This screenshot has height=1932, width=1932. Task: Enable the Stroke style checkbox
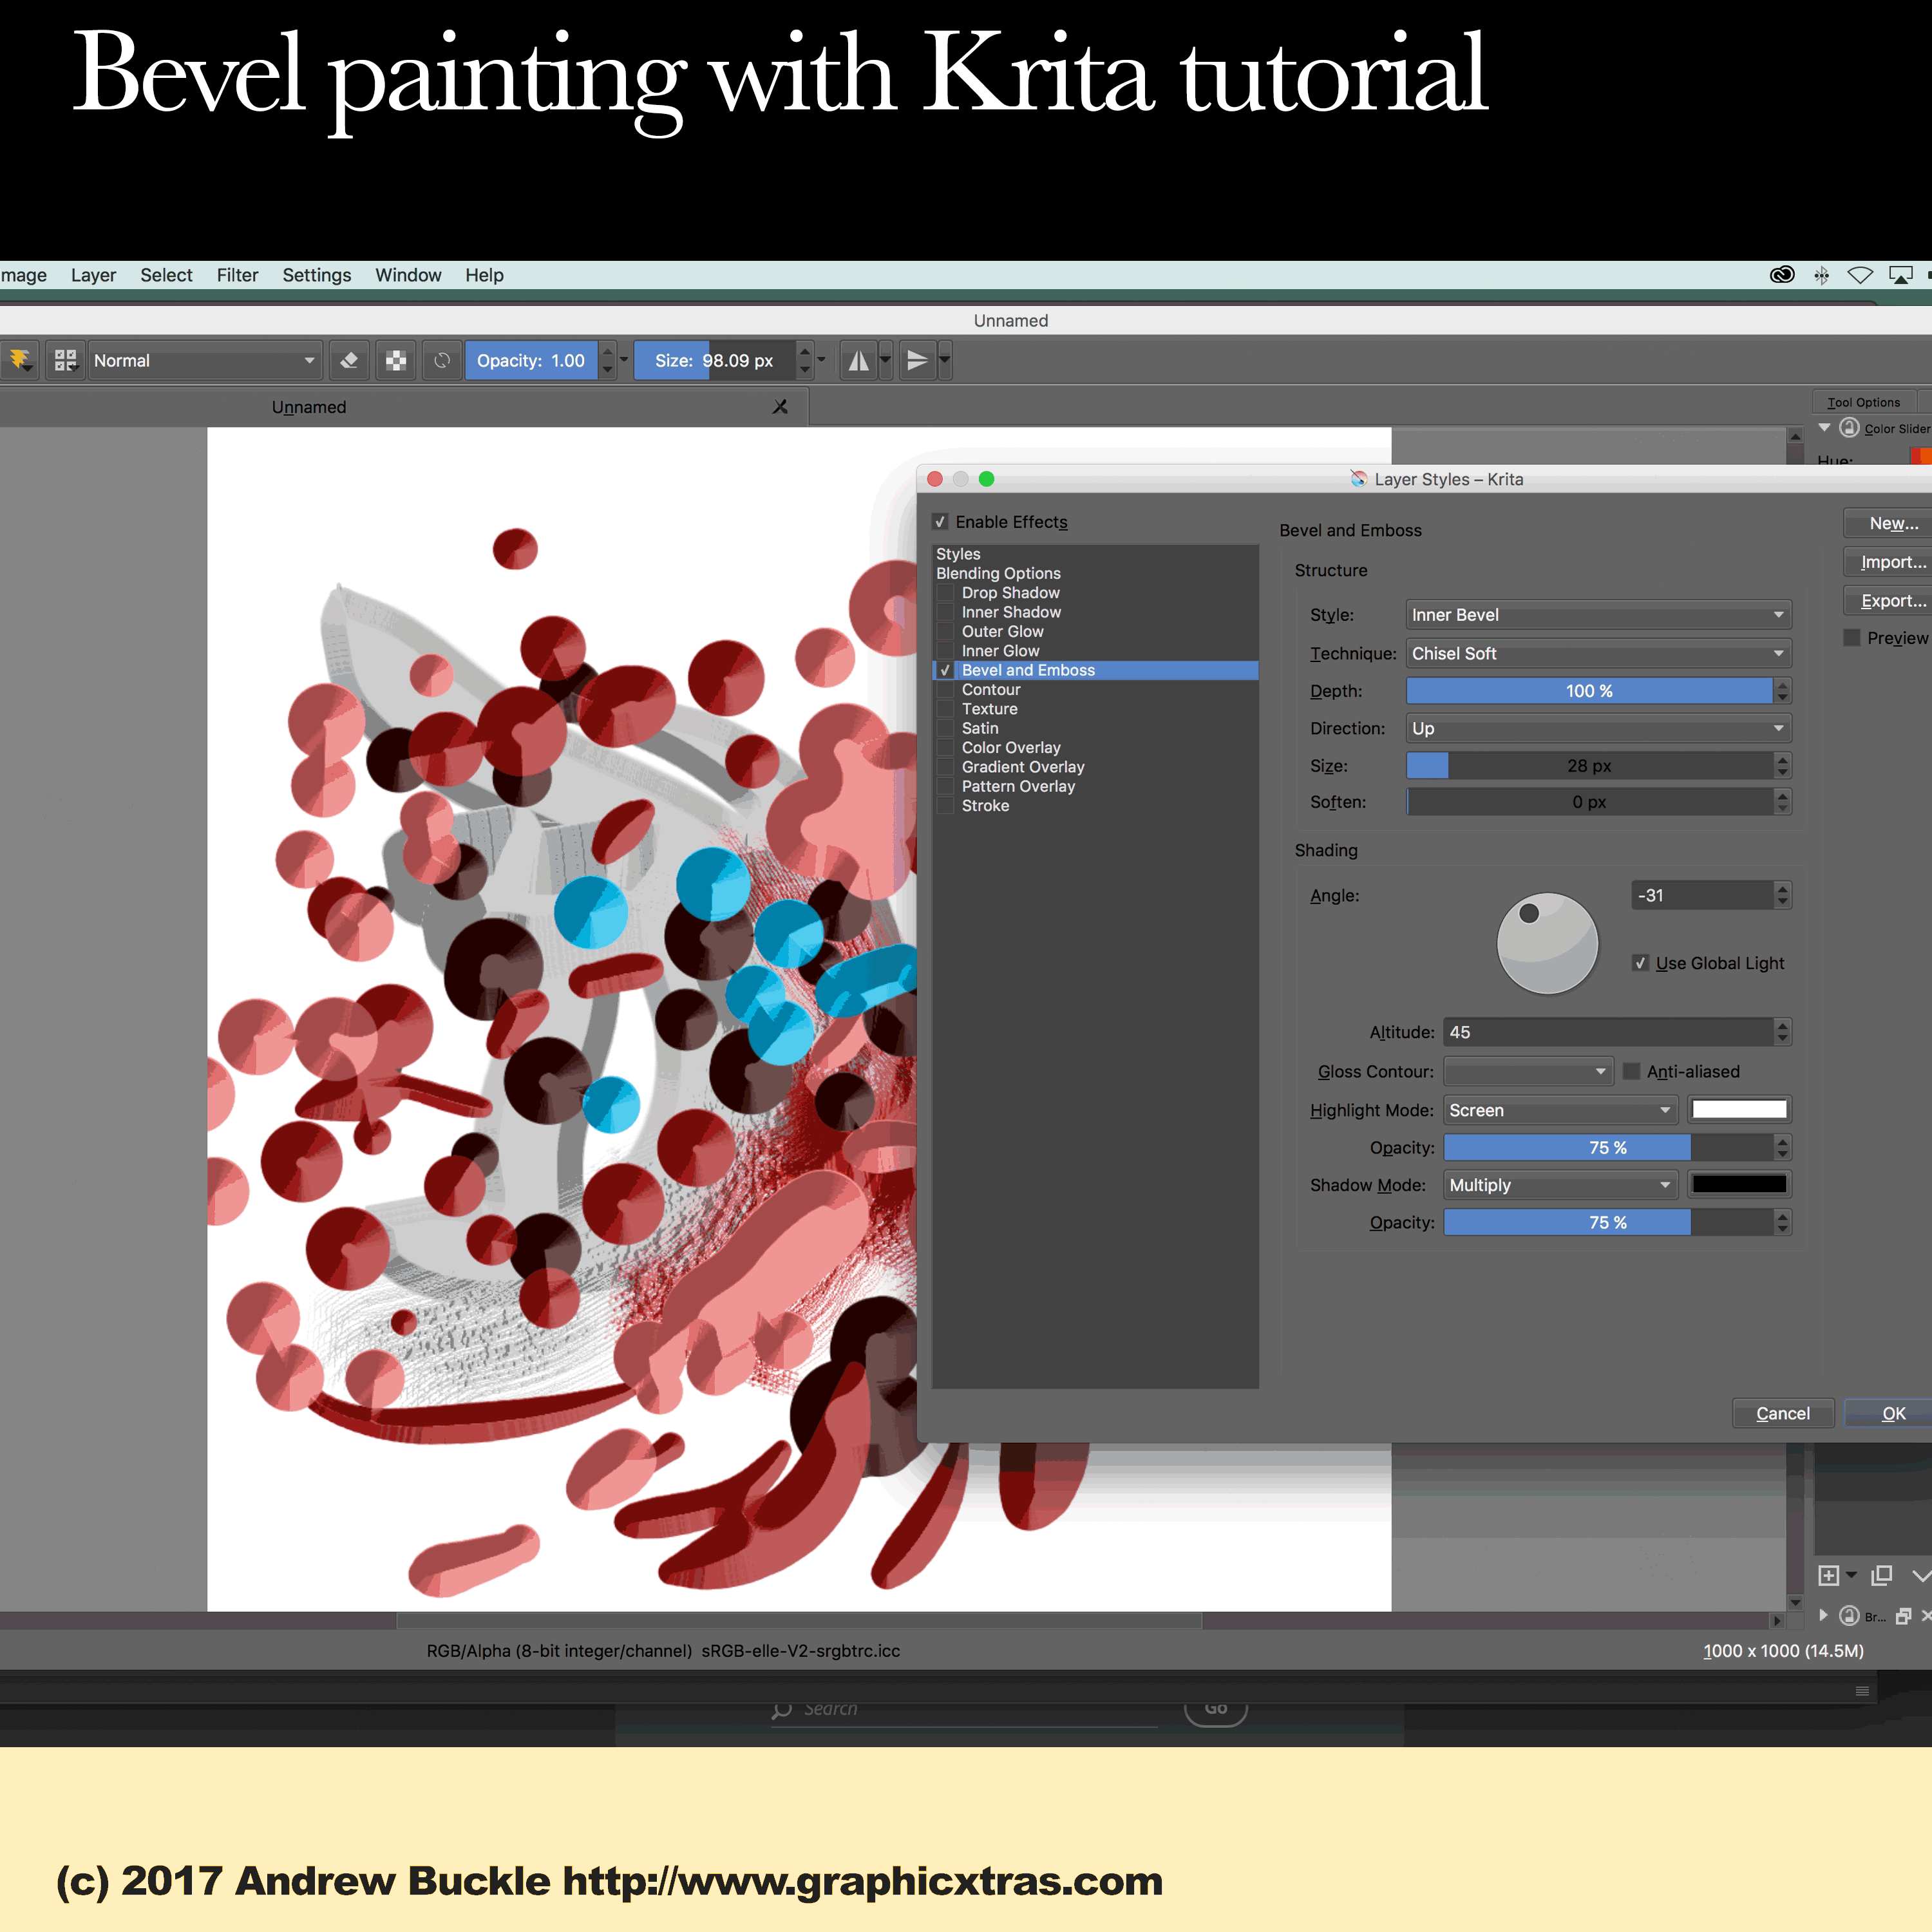tap(945, 806)
